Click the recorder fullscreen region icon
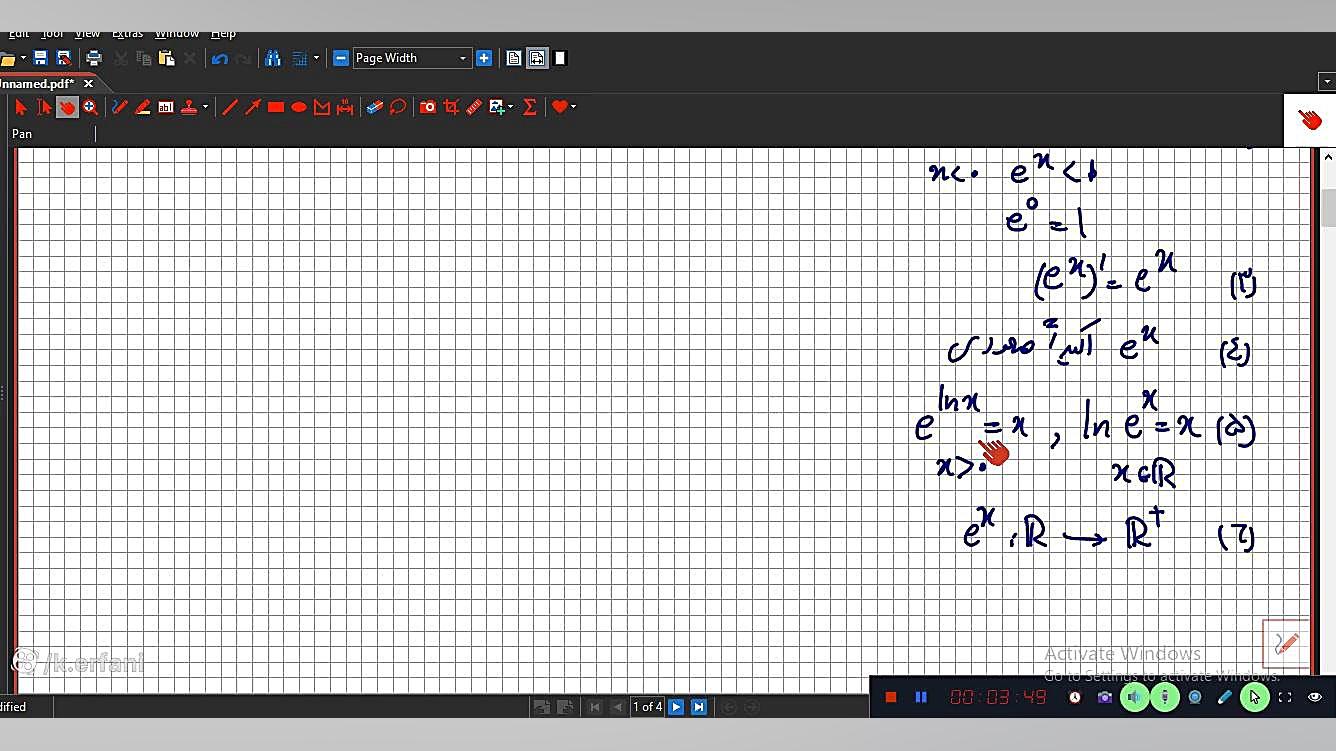The image size is (1336, 751). pyautogui.click(x=1285, y=697)
